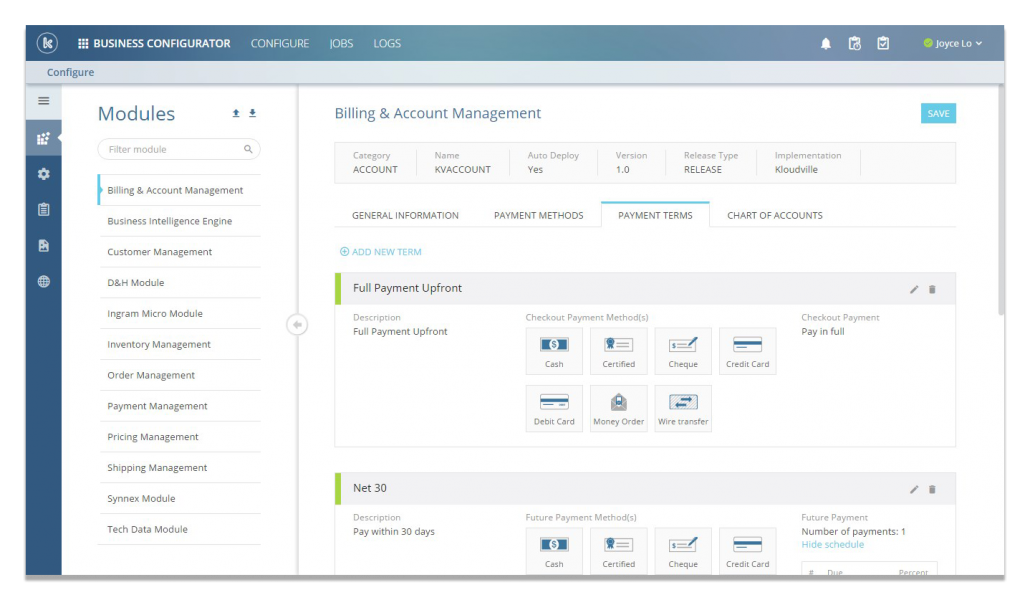Edit the Net 30 term
1030x600 pixels.
pos(914,490)
